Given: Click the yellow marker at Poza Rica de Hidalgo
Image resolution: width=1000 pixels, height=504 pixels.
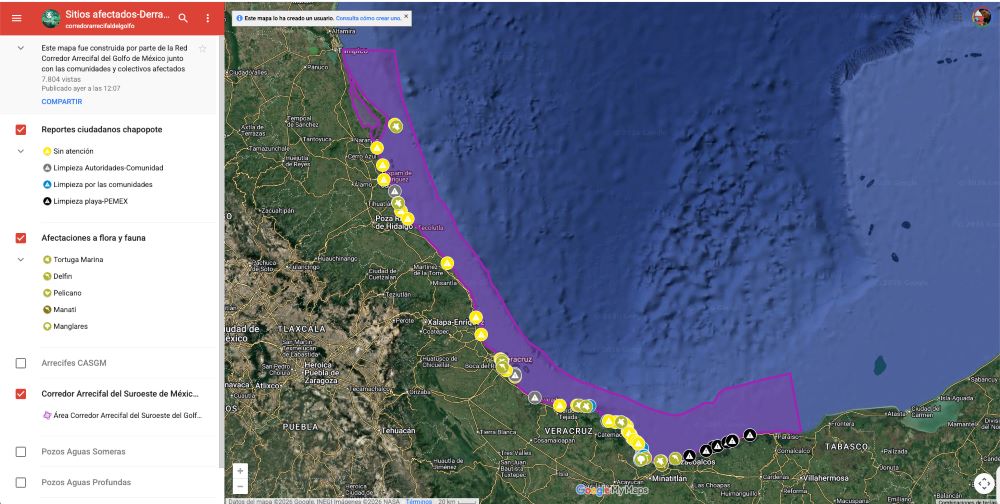Looking at the screenshot, I should [x=408, y=219].
